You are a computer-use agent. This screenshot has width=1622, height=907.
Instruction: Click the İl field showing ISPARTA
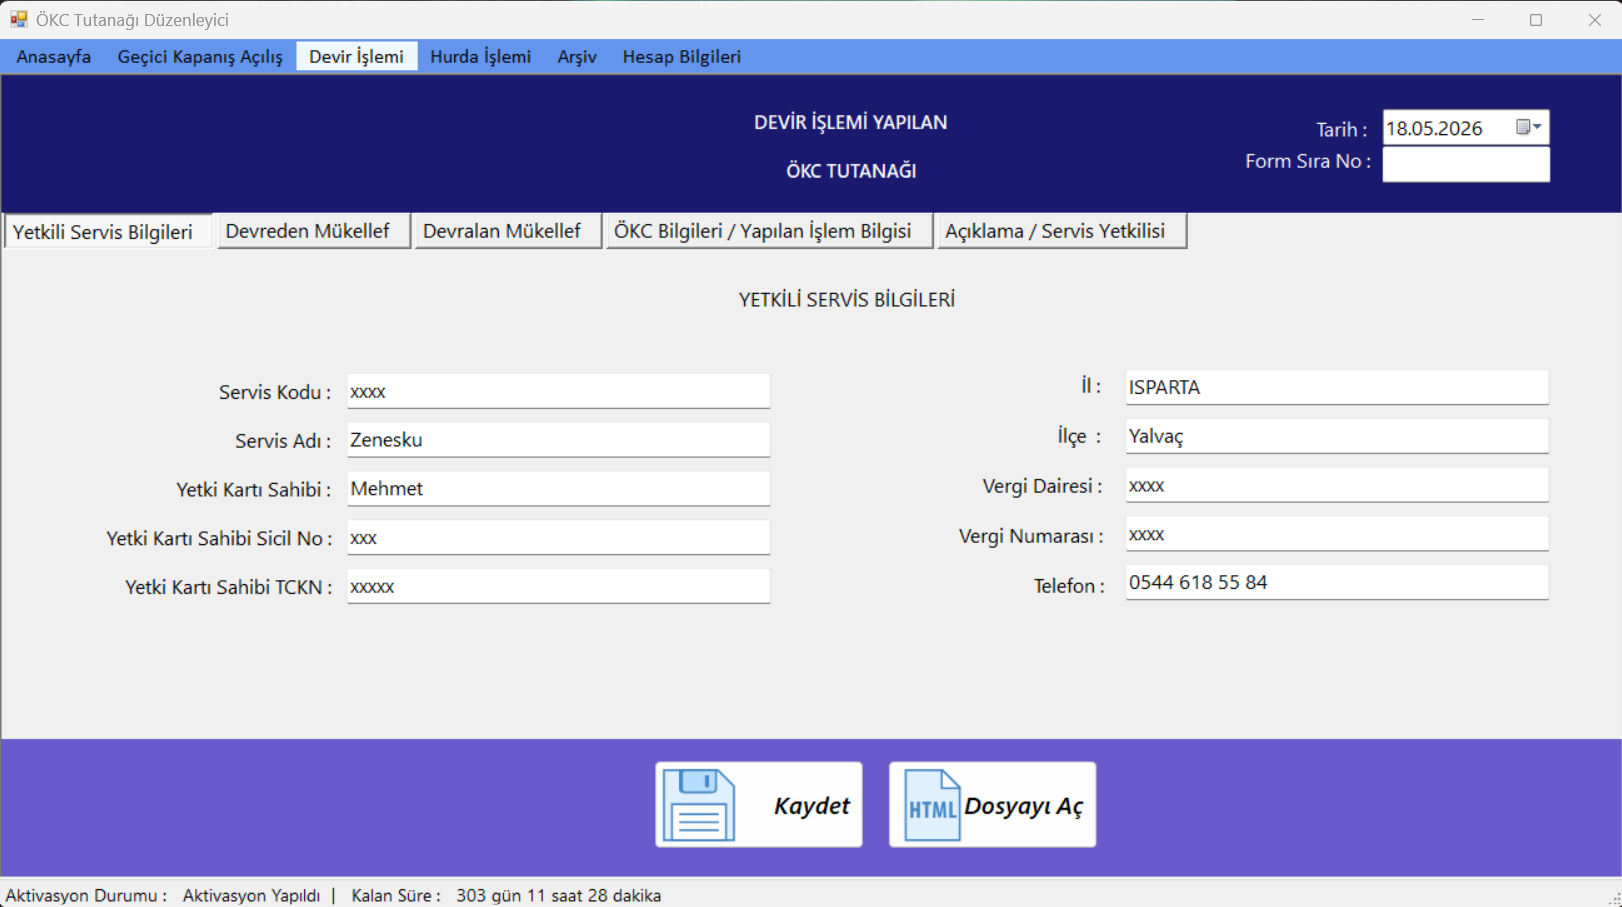[1337, 388]
